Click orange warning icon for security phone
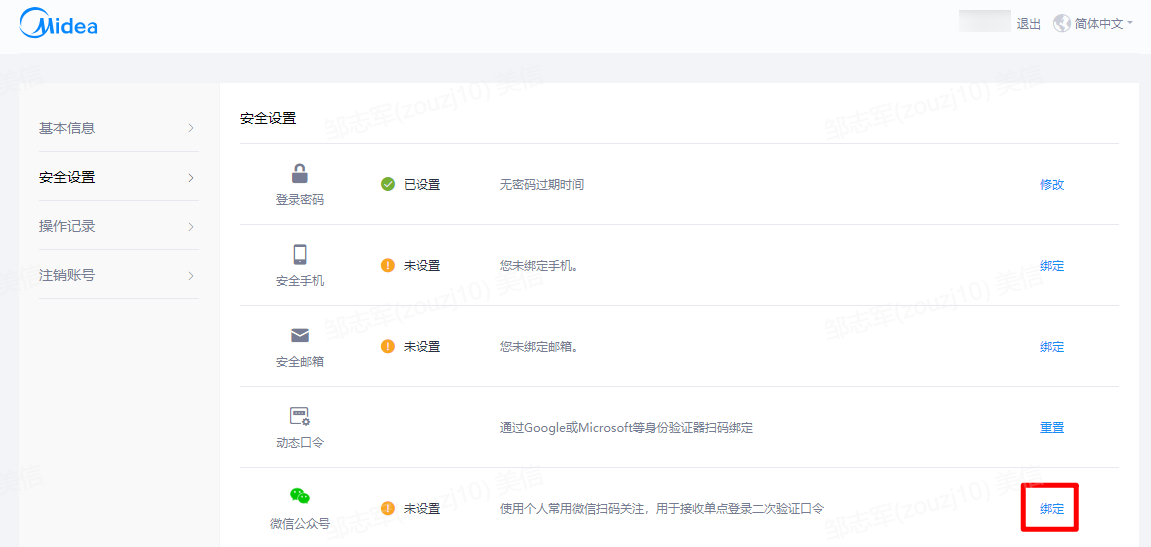The height and width of the screenshot is (547, 1151). pyautogui.click(x=388, y=266)
